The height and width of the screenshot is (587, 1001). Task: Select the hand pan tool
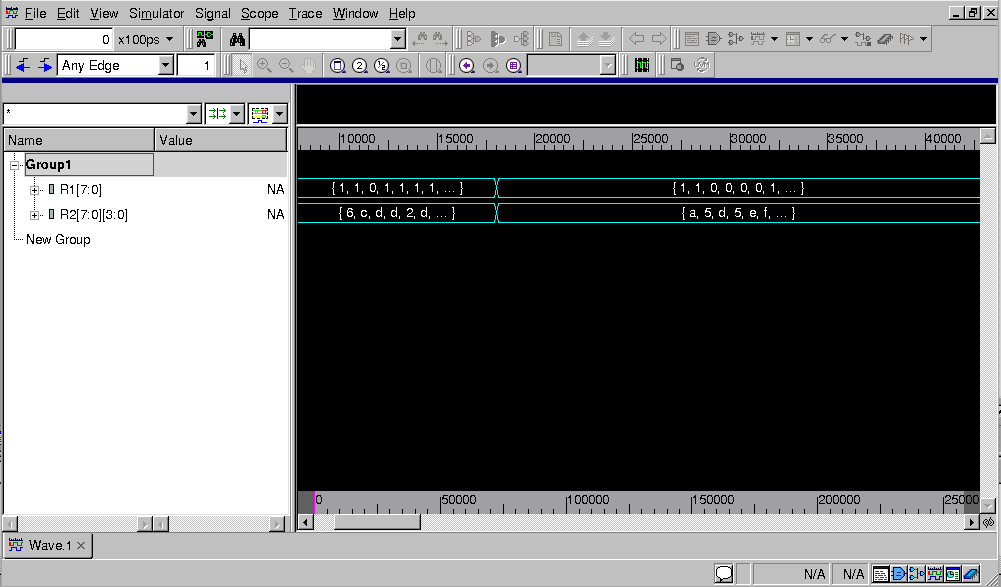pos(308,65)
